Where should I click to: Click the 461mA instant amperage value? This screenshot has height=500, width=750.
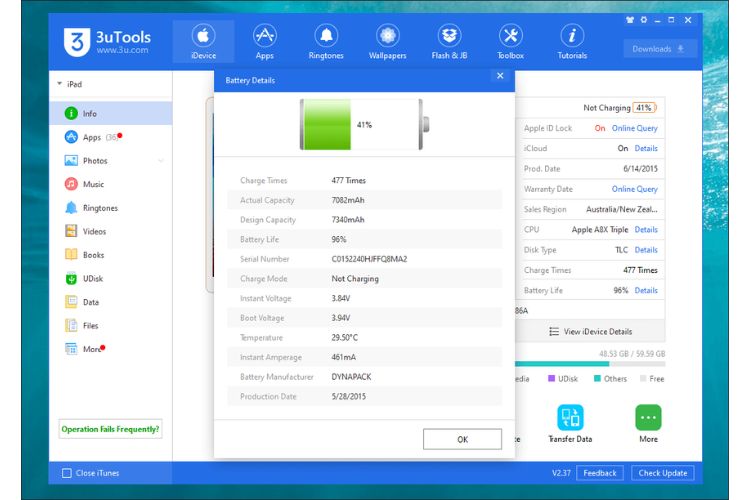click(343, 357)
